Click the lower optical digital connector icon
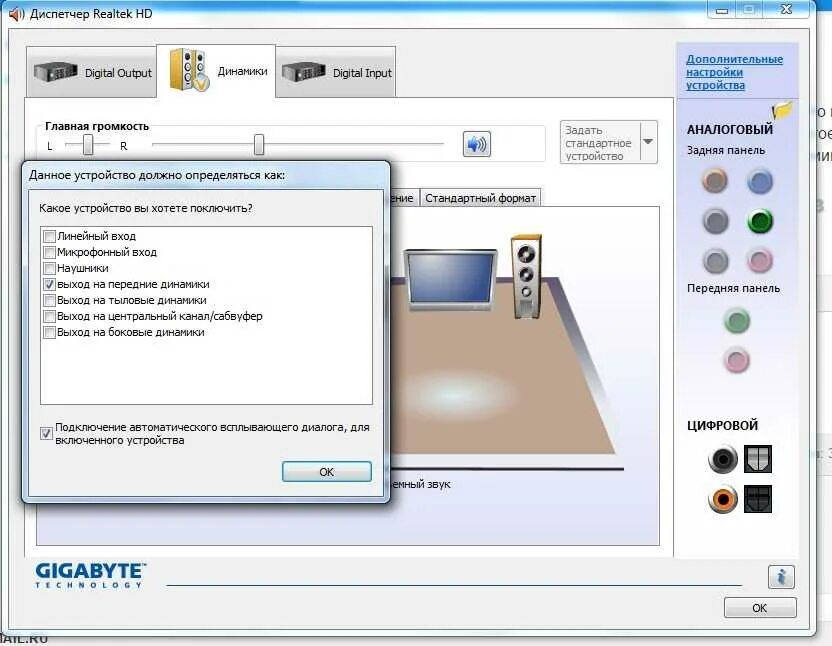The height and width of the screenshot is (646, 832). point(758,499)
